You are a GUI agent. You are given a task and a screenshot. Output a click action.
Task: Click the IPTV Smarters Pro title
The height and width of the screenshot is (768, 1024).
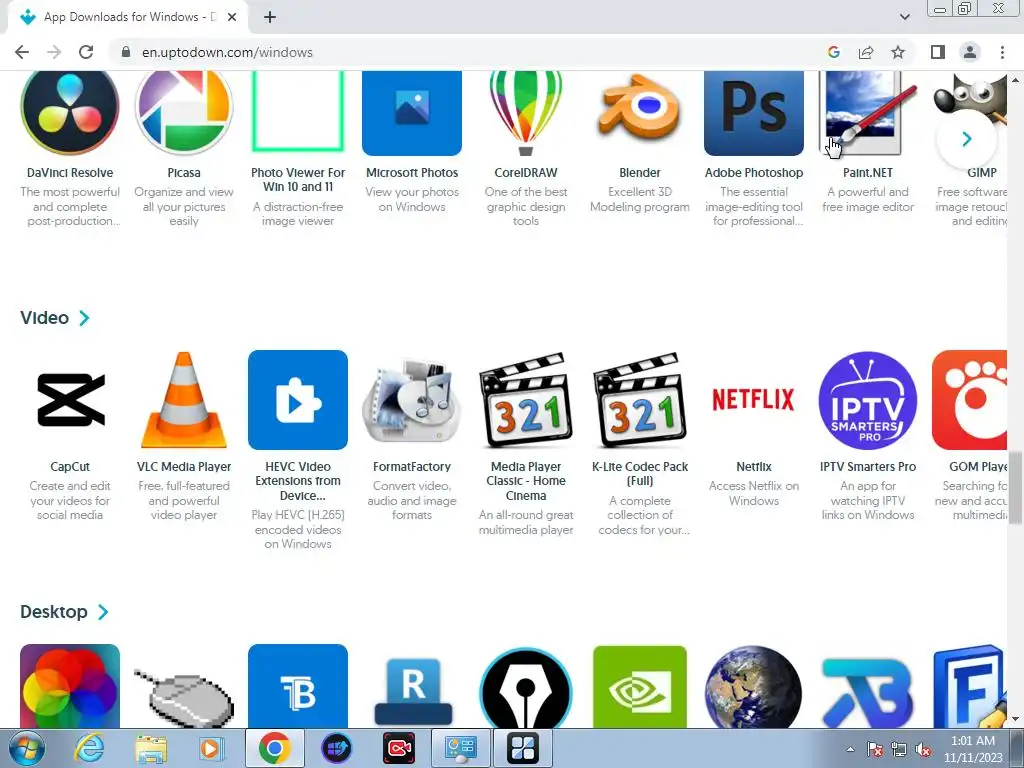click(868, 466)
